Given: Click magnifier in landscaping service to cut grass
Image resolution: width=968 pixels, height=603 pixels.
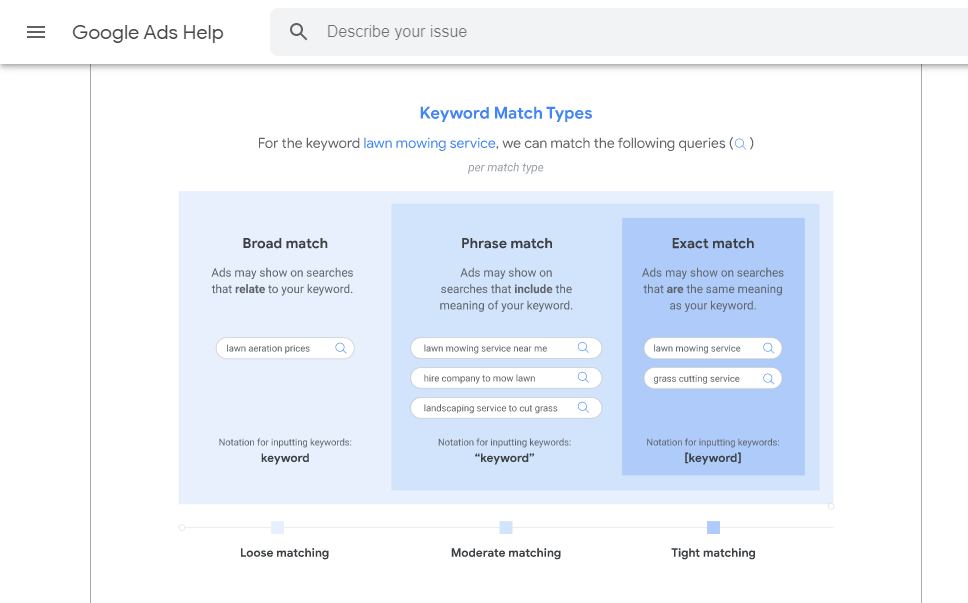Looking at the screenshot, I should pos(583,407).
